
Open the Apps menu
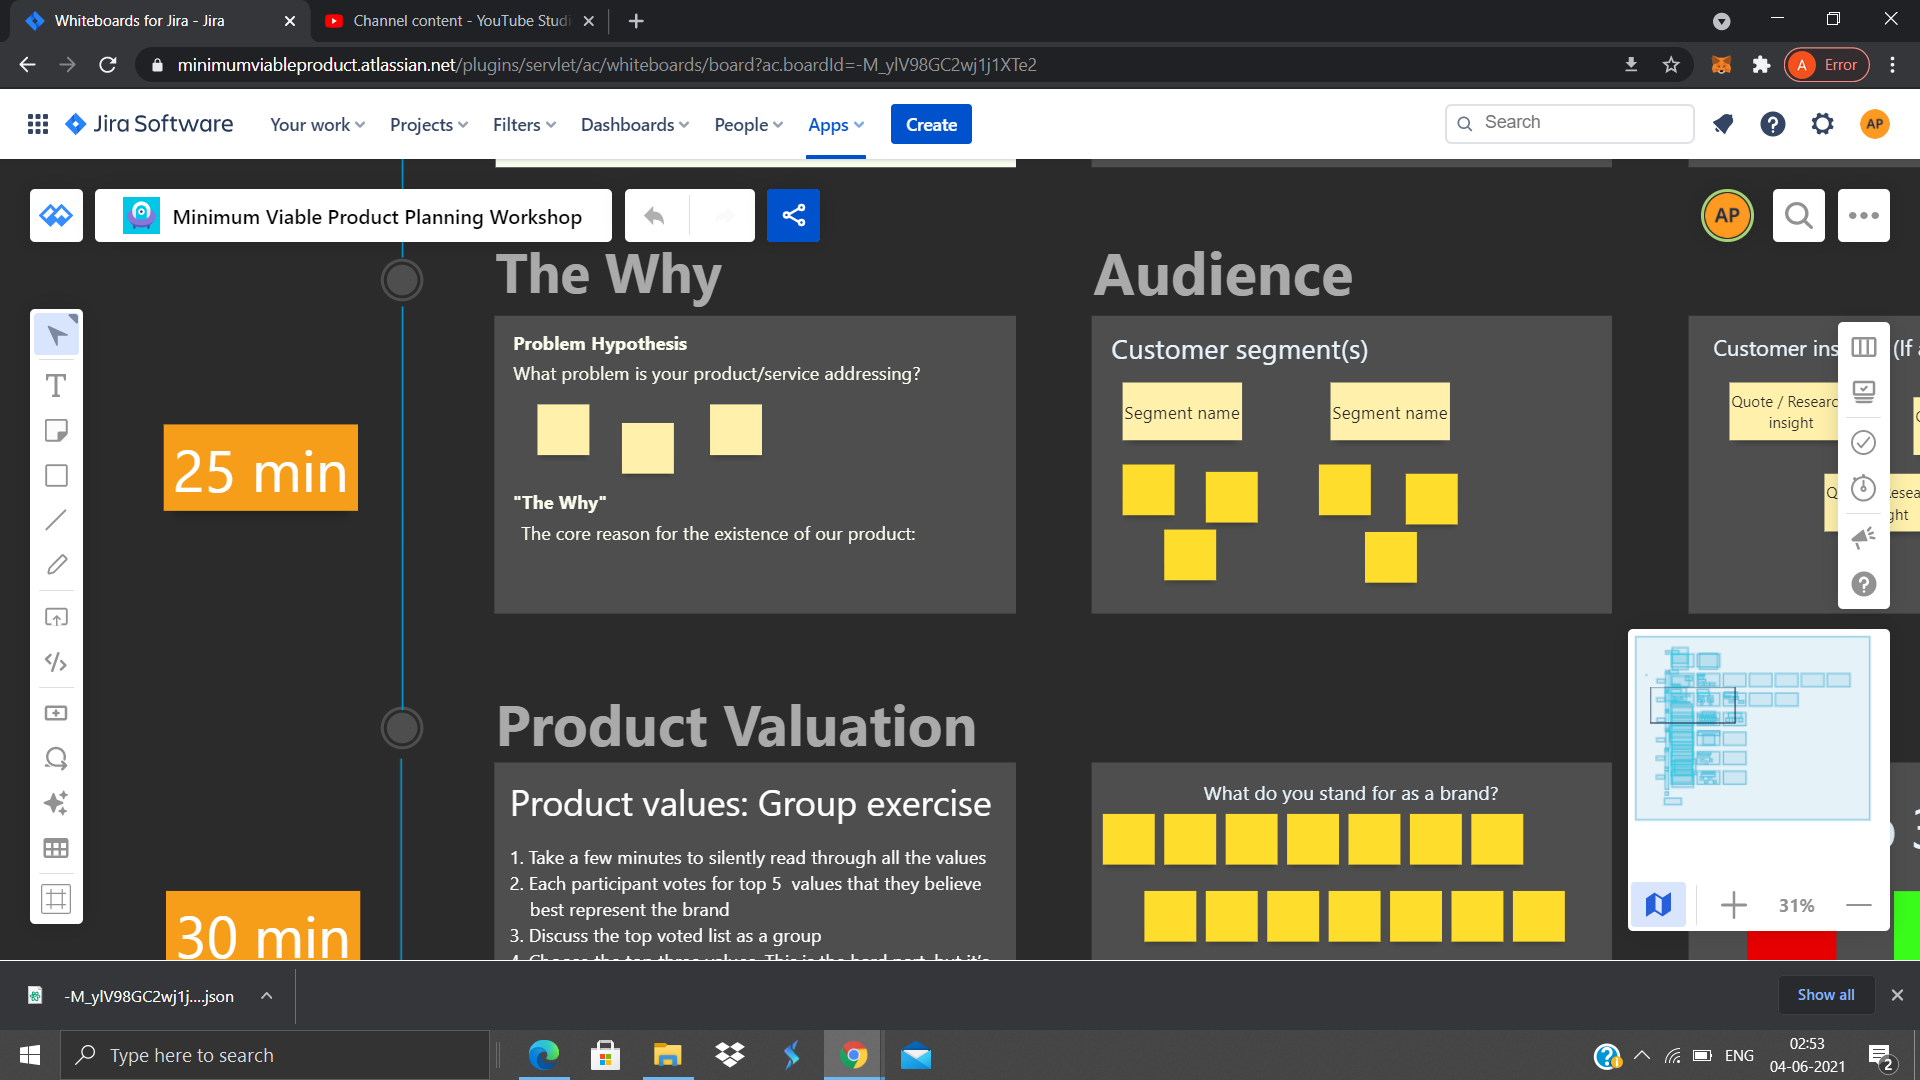point(835,125)
